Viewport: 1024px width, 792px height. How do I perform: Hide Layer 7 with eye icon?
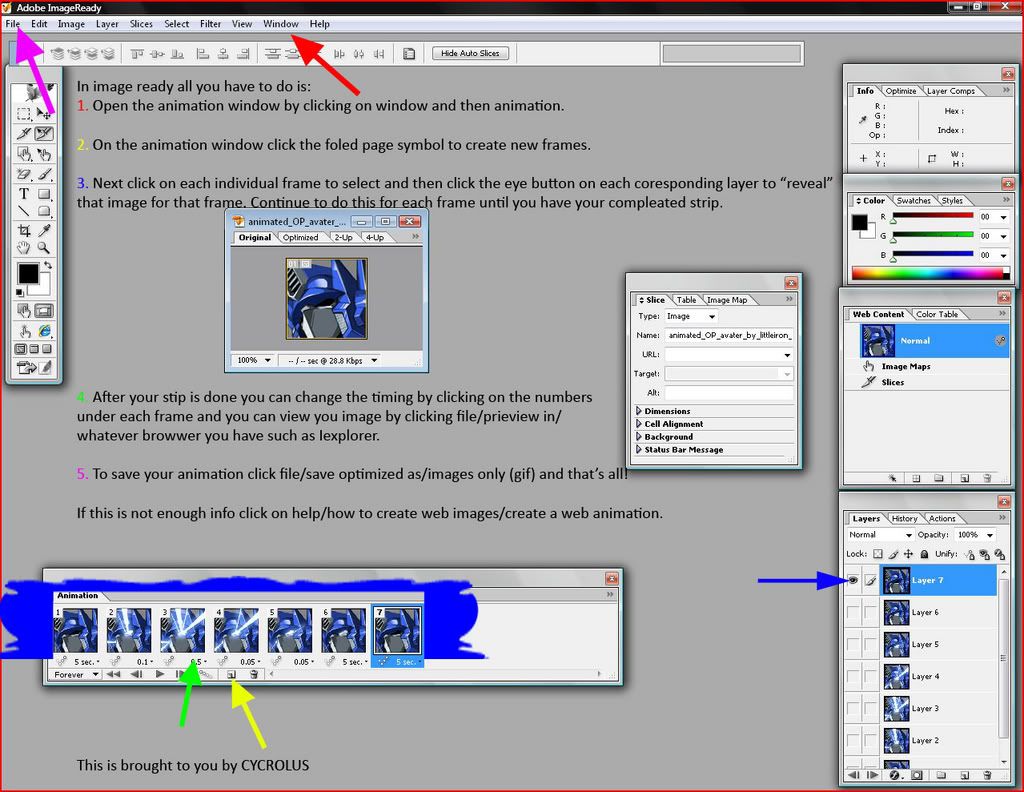click(853, 580)
